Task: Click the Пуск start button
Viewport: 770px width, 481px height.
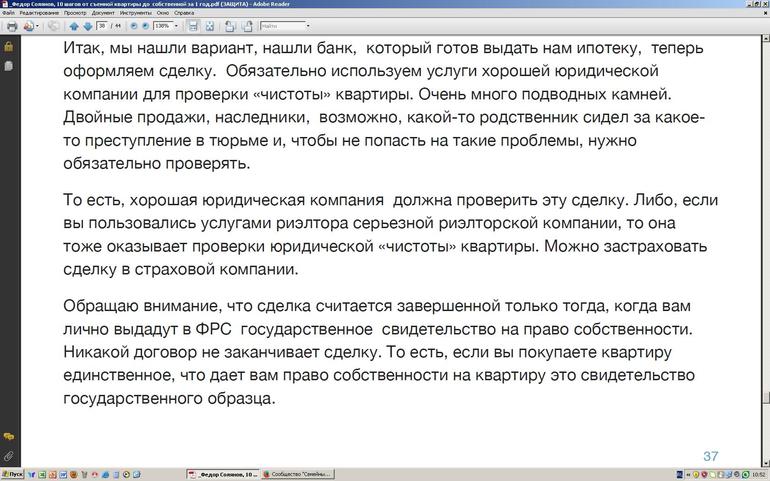Action: click(x=12, y=474)
